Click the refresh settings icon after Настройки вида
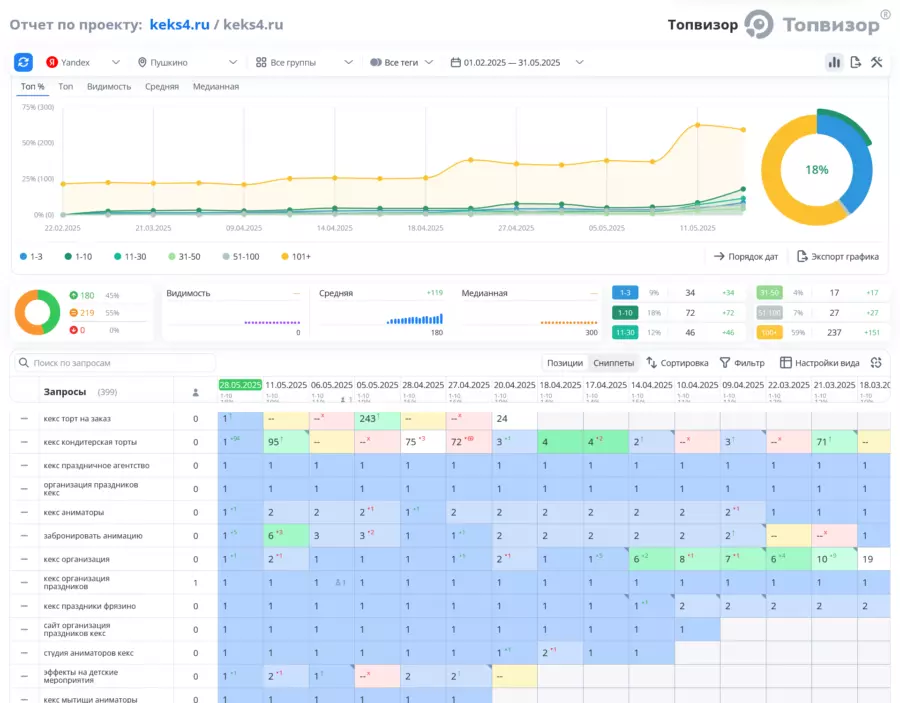 tap(876, 363)
